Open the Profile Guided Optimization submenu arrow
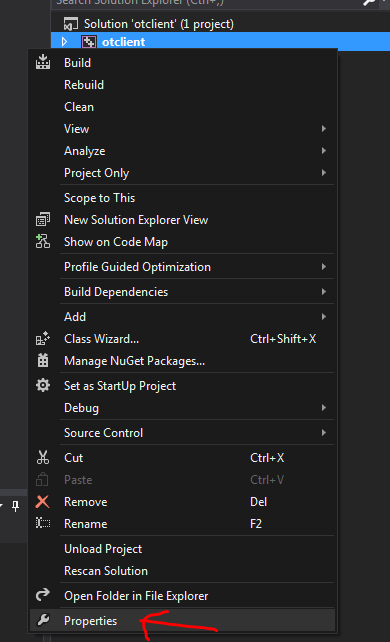Image resolution: width=390 pixels, height=642 pixels. click(x=324, y=267)
